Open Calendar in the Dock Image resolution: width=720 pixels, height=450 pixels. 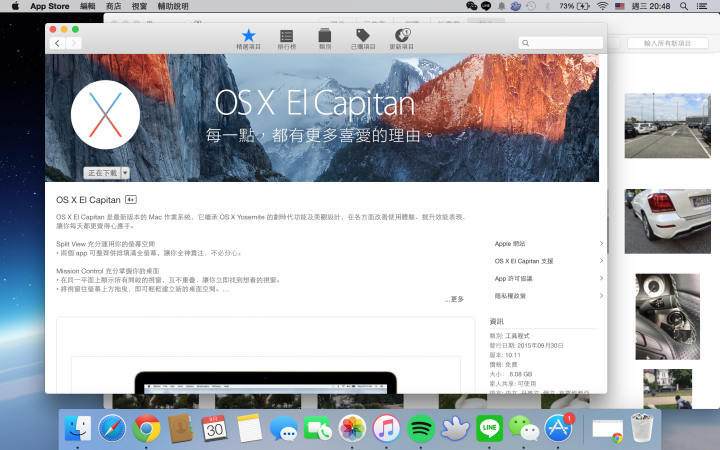(214, 428)
